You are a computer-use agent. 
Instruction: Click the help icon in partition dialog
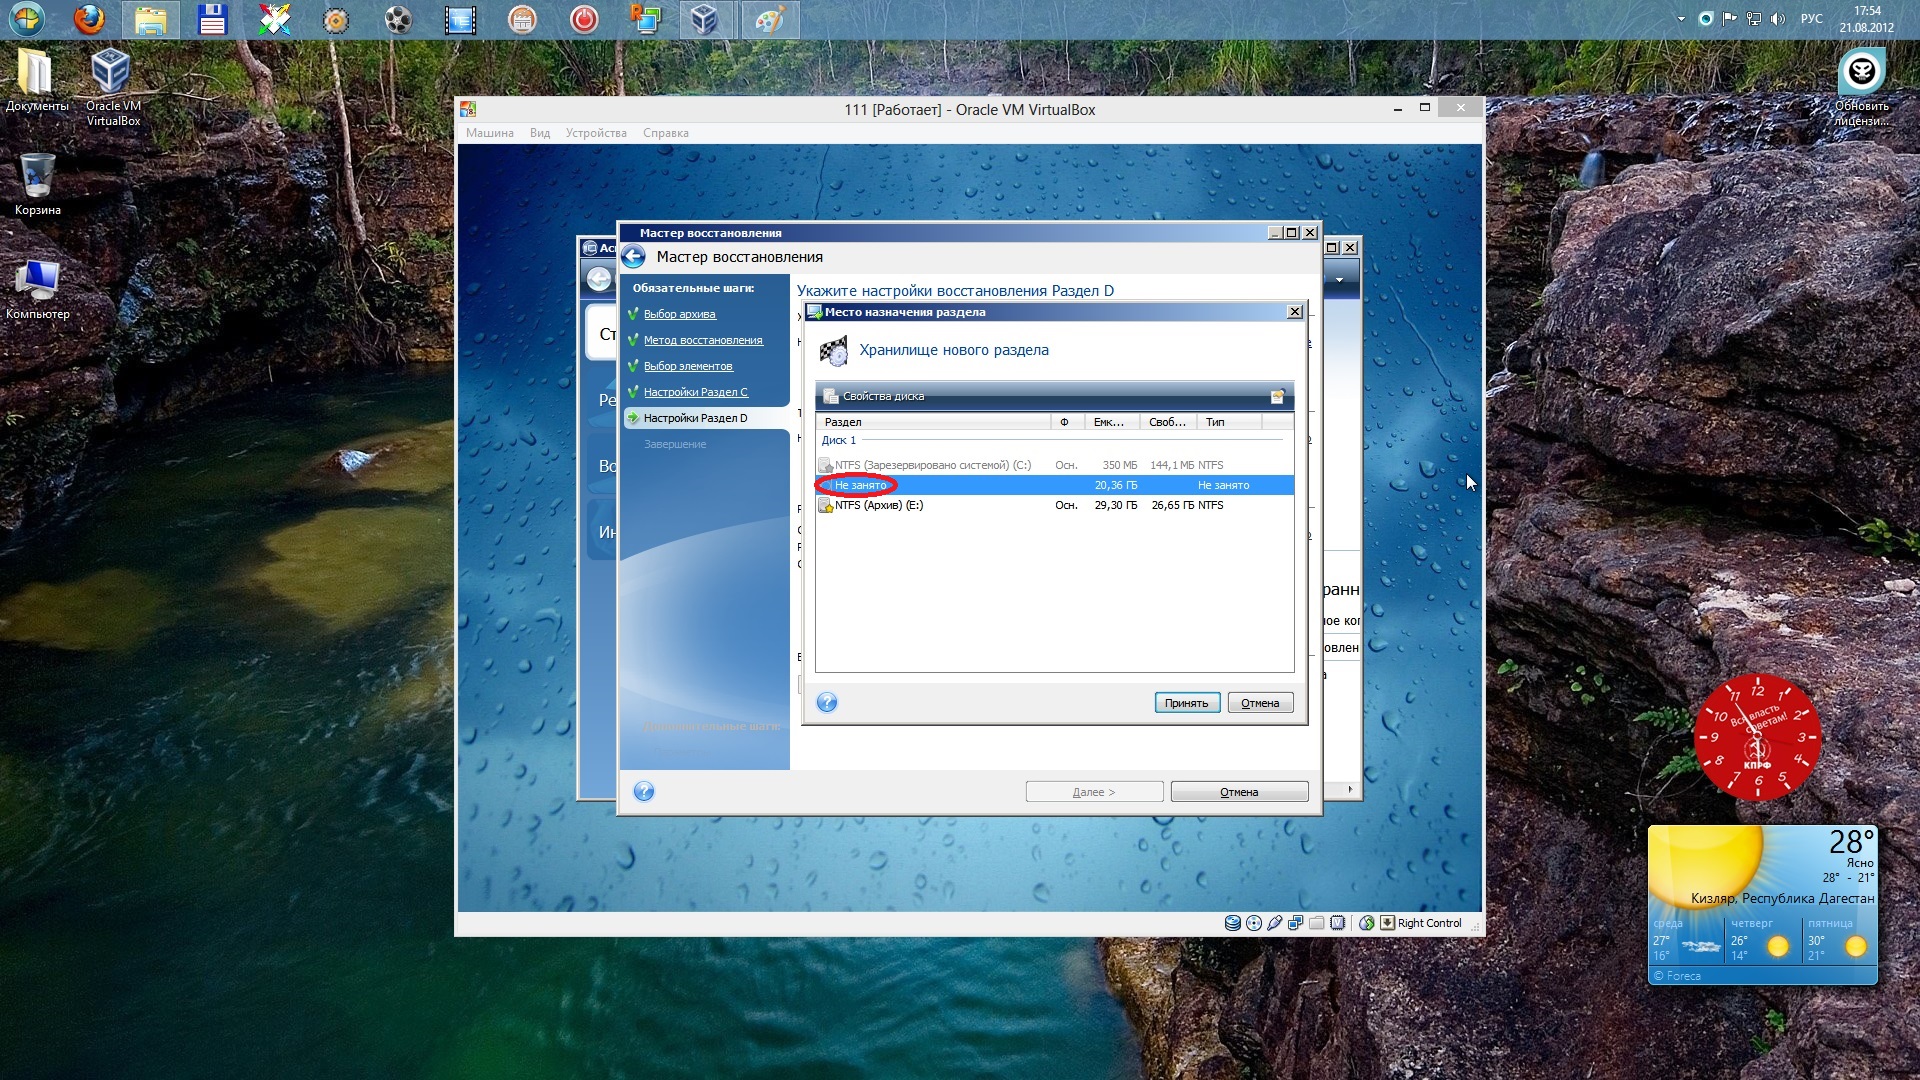click(x=827, y=702)
